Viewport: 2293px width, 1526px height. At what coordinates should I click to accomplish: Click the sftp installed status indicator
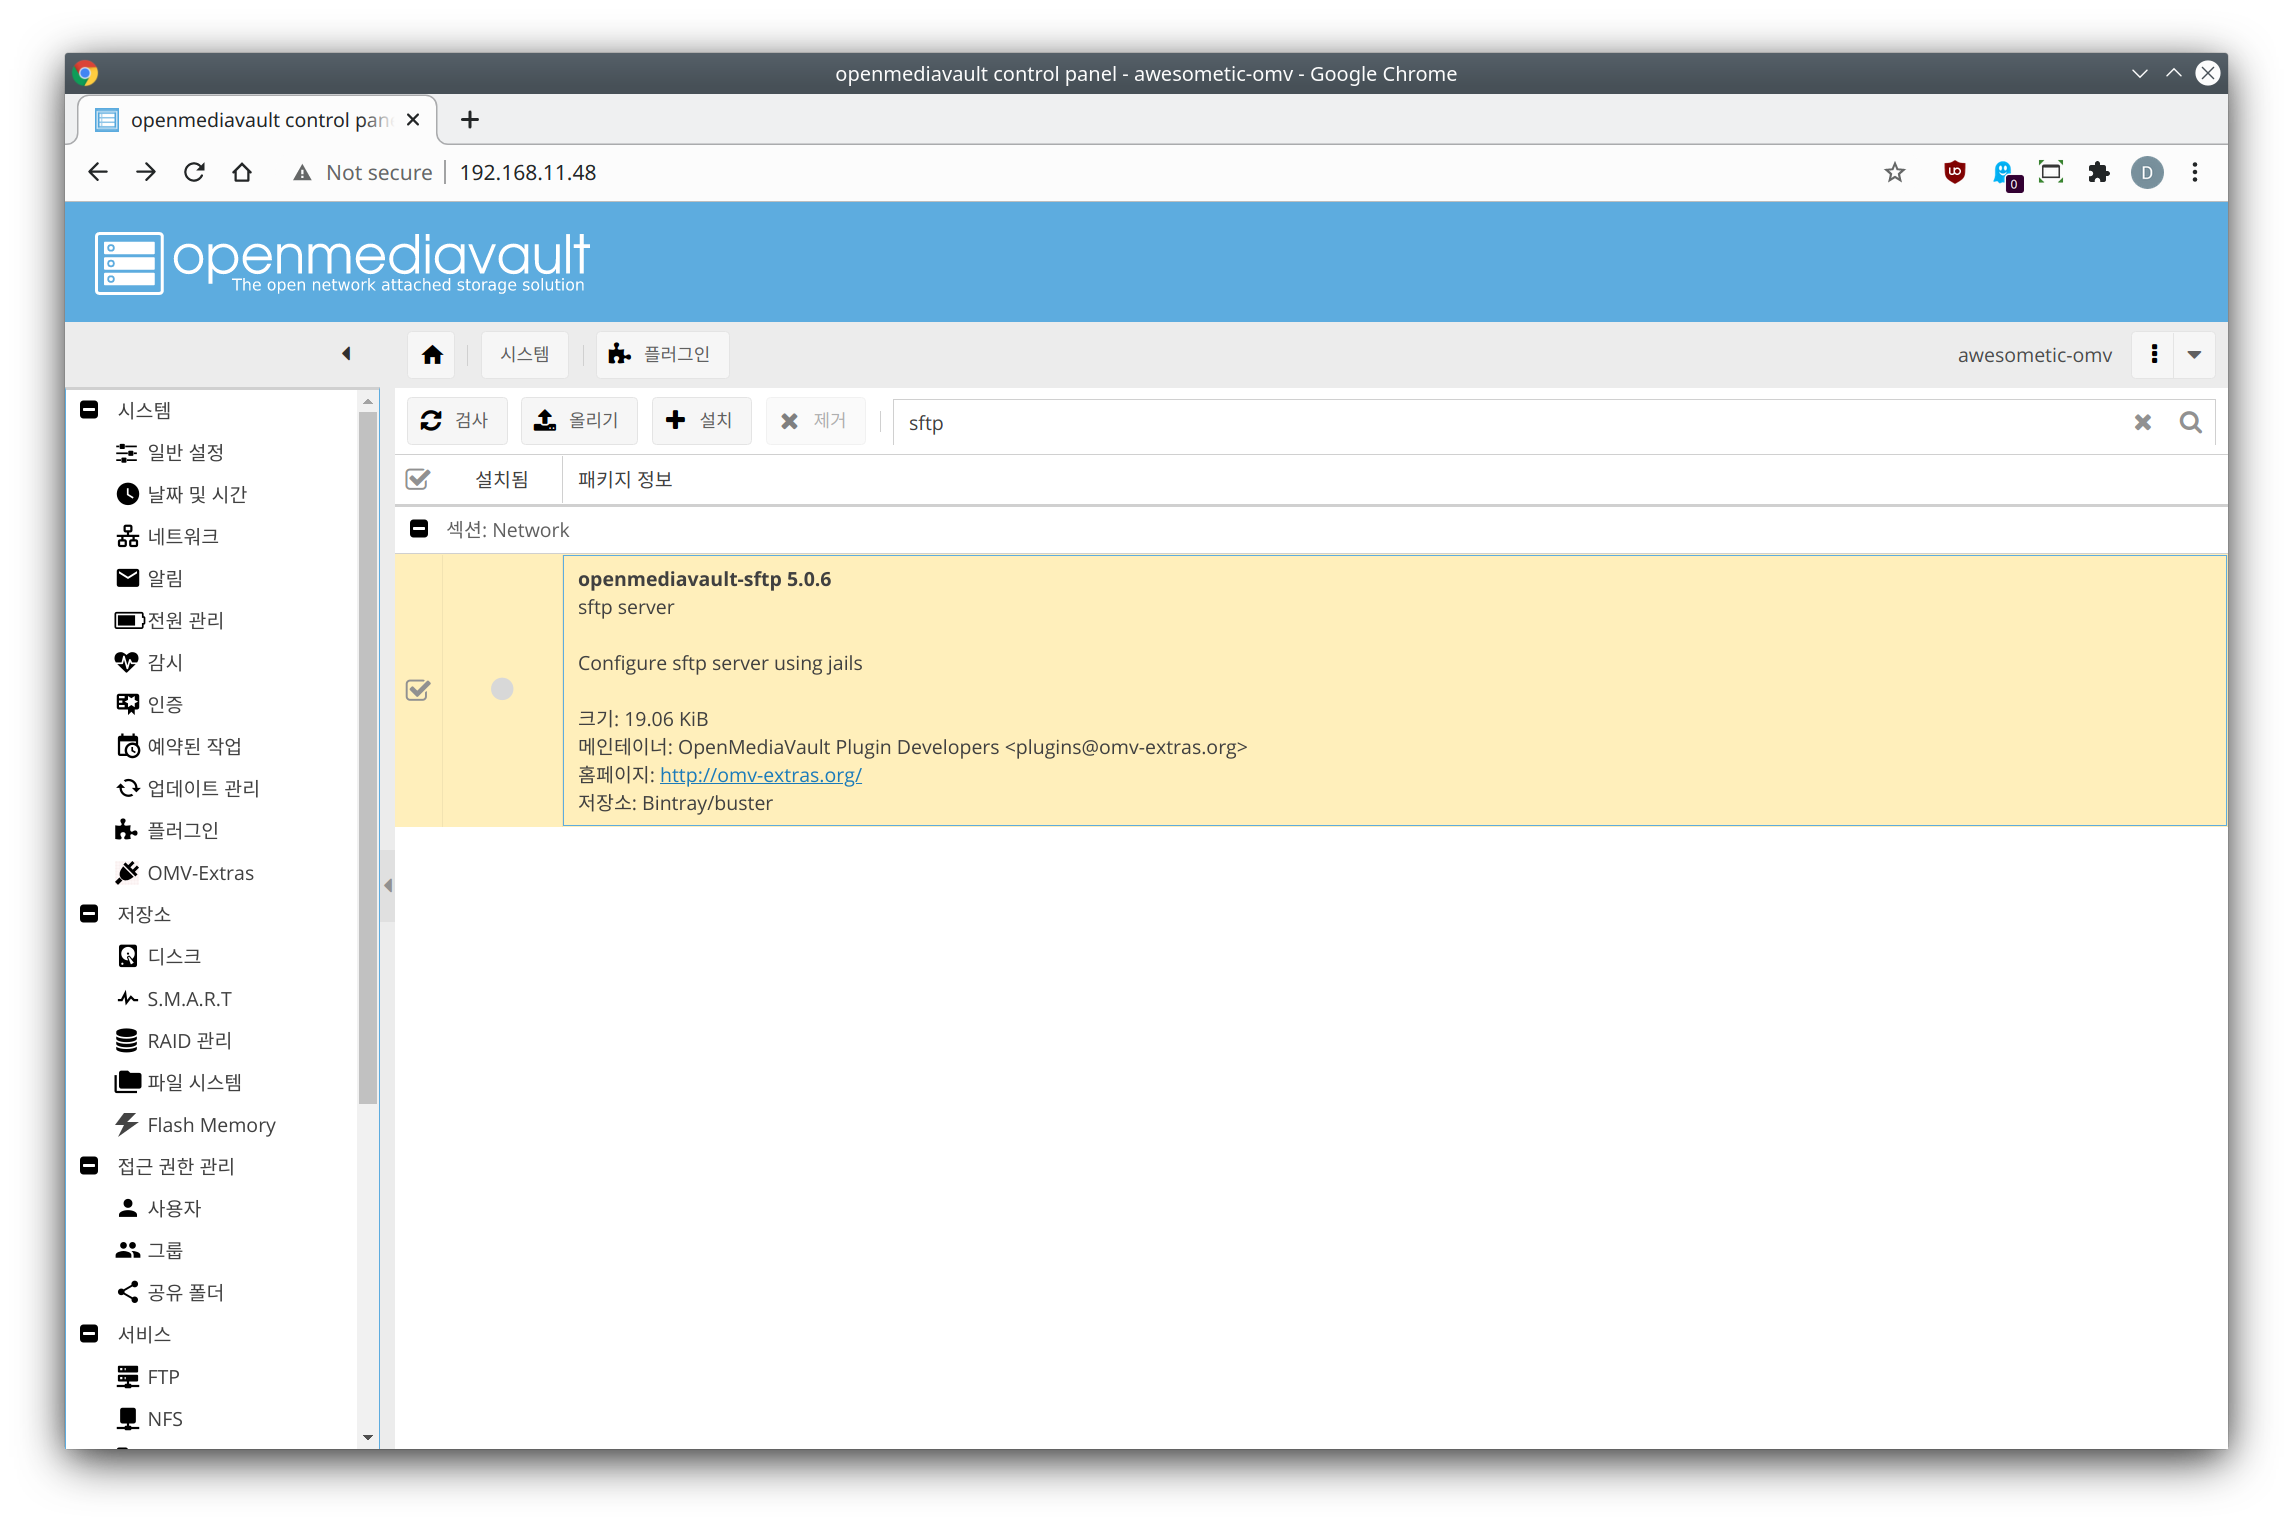(502, 689)
